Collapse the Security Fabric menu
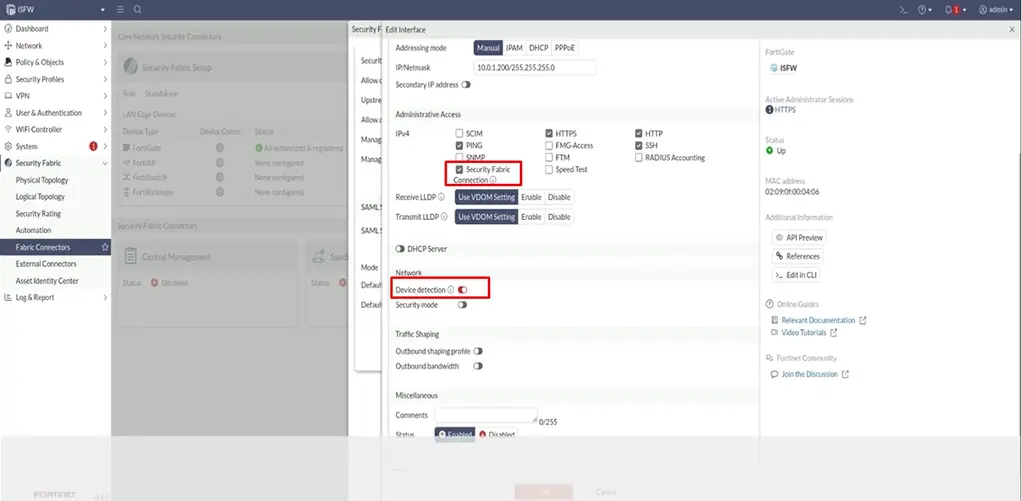The height and width of the screenshot is (501, 1022). click(x=55, y=164)
